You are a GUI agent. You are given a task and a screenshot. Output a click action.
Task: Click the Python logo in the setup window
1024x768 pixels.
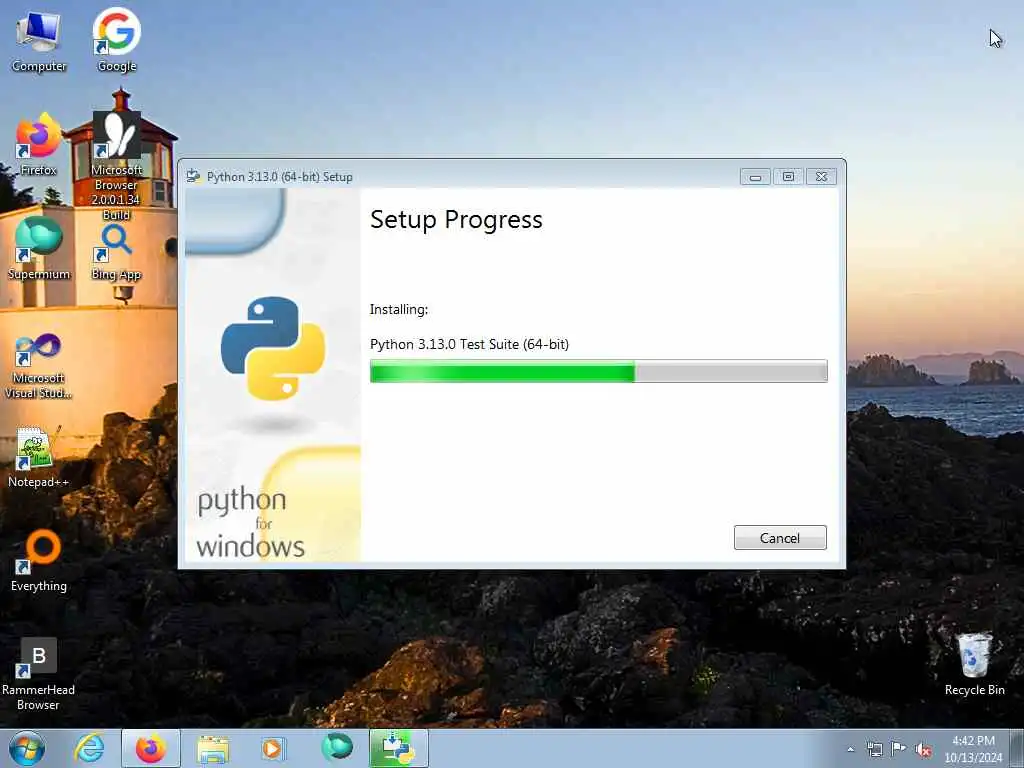(x=273, y=348)
